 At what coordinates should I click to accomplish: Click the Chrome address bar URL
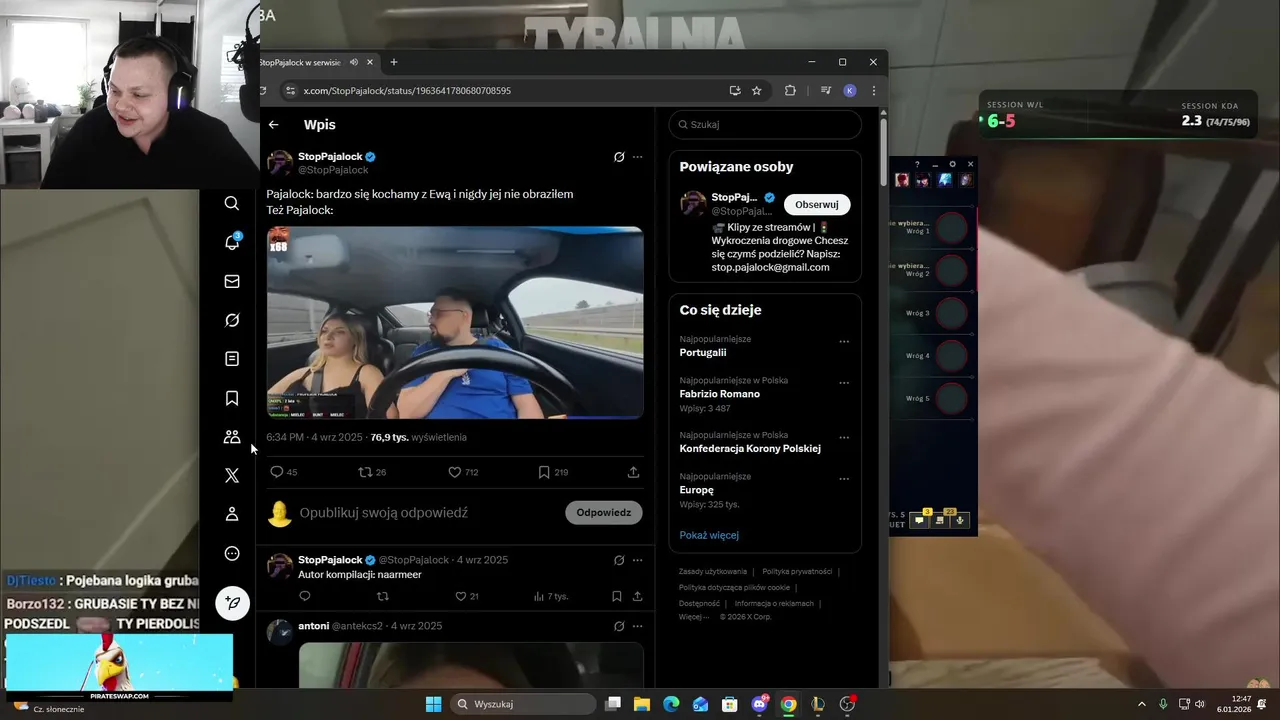407,91
